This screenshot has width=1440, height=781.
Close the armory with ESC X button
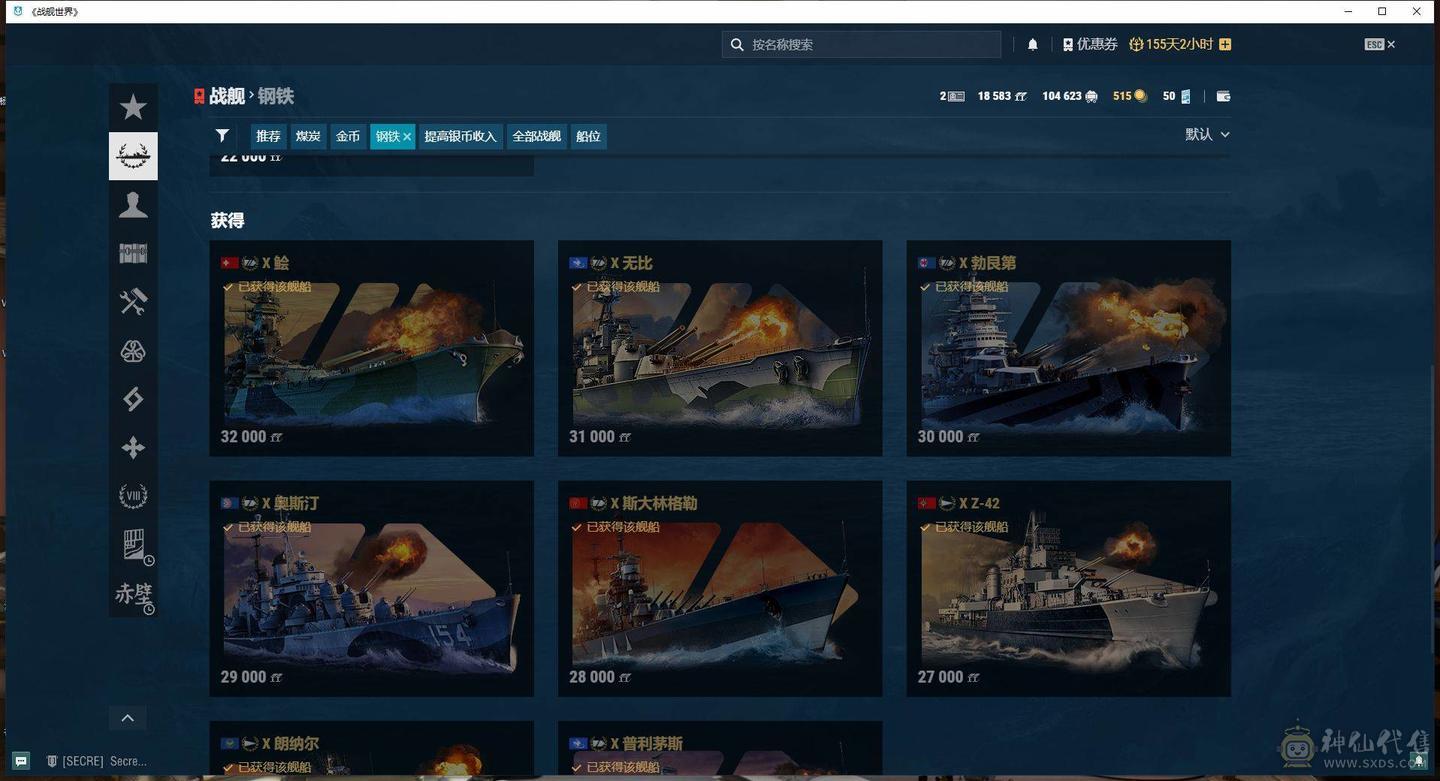point(1380,44)
